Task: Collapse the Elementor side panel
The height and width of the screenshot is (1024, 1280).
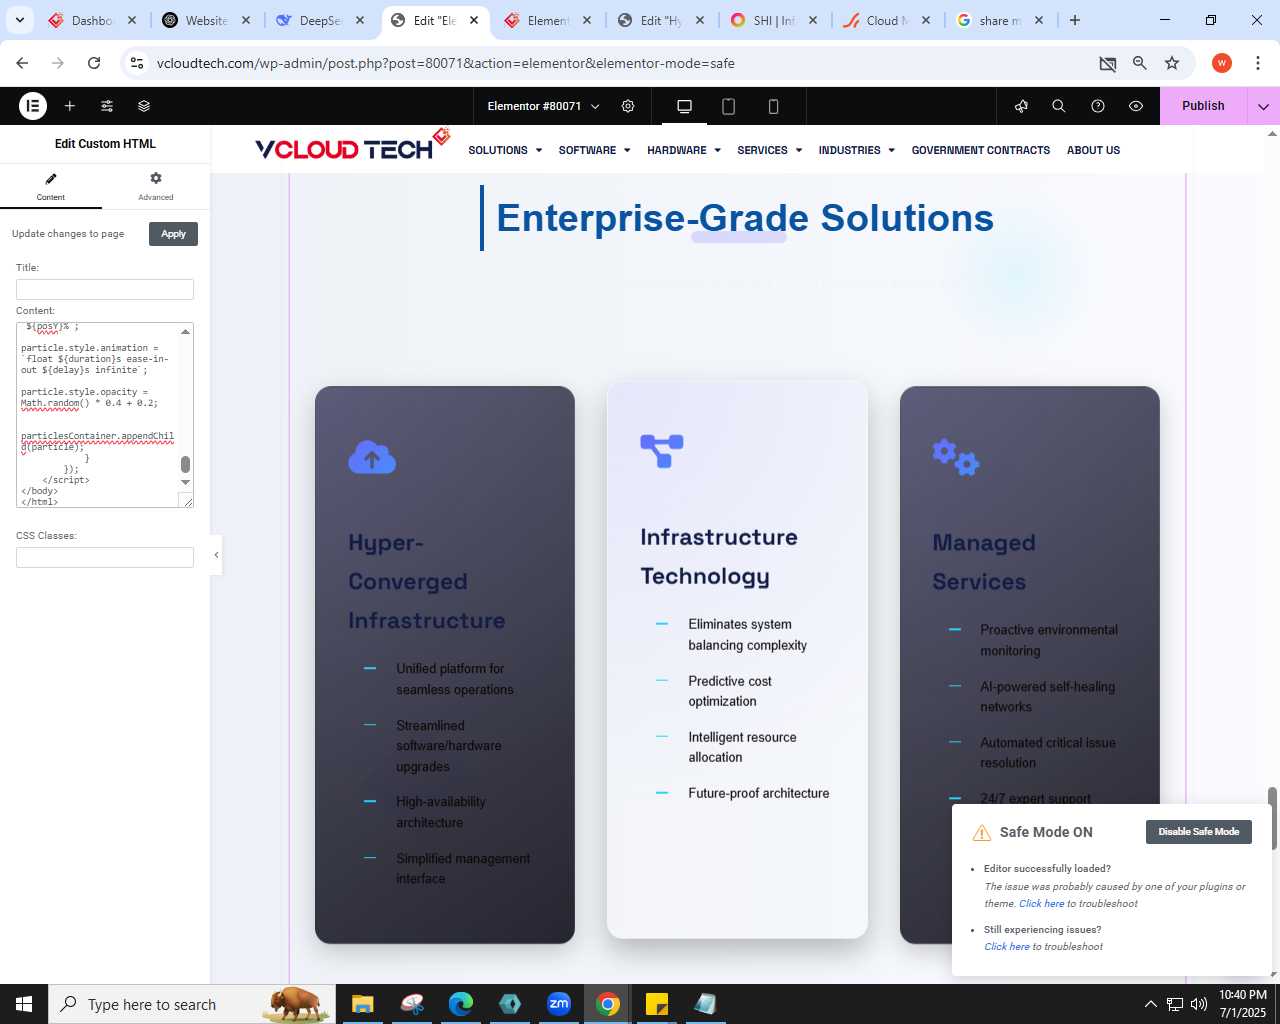Action: point(216,555)
